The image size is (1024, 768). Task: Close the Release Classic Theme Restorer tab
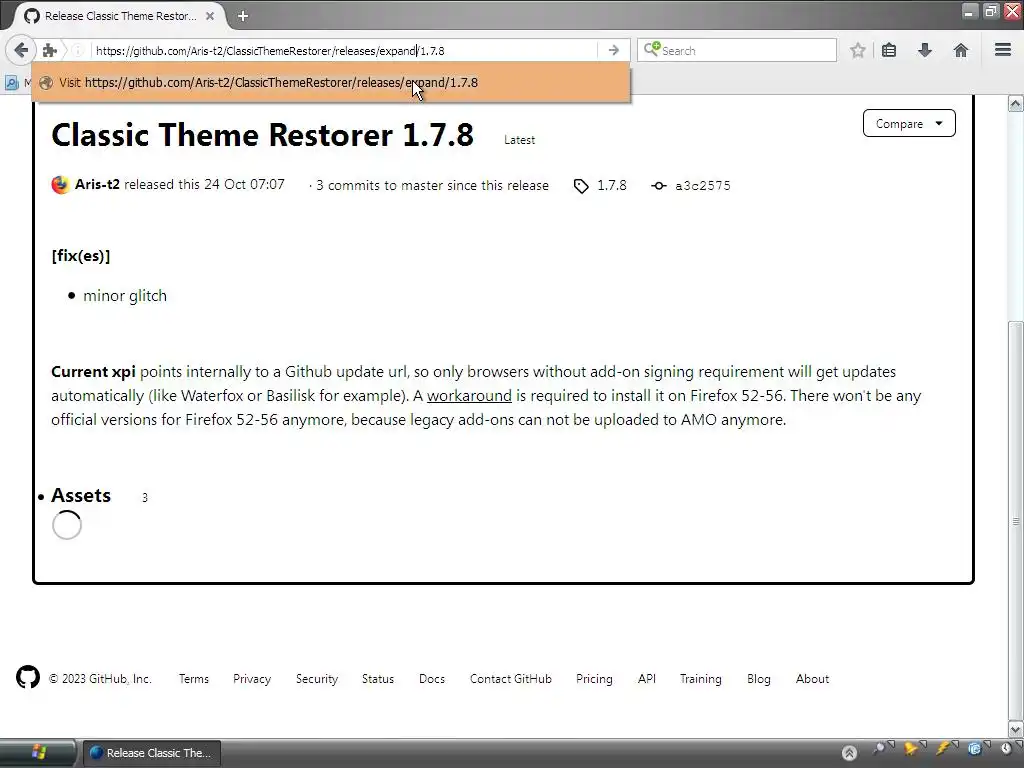[210, 16]
